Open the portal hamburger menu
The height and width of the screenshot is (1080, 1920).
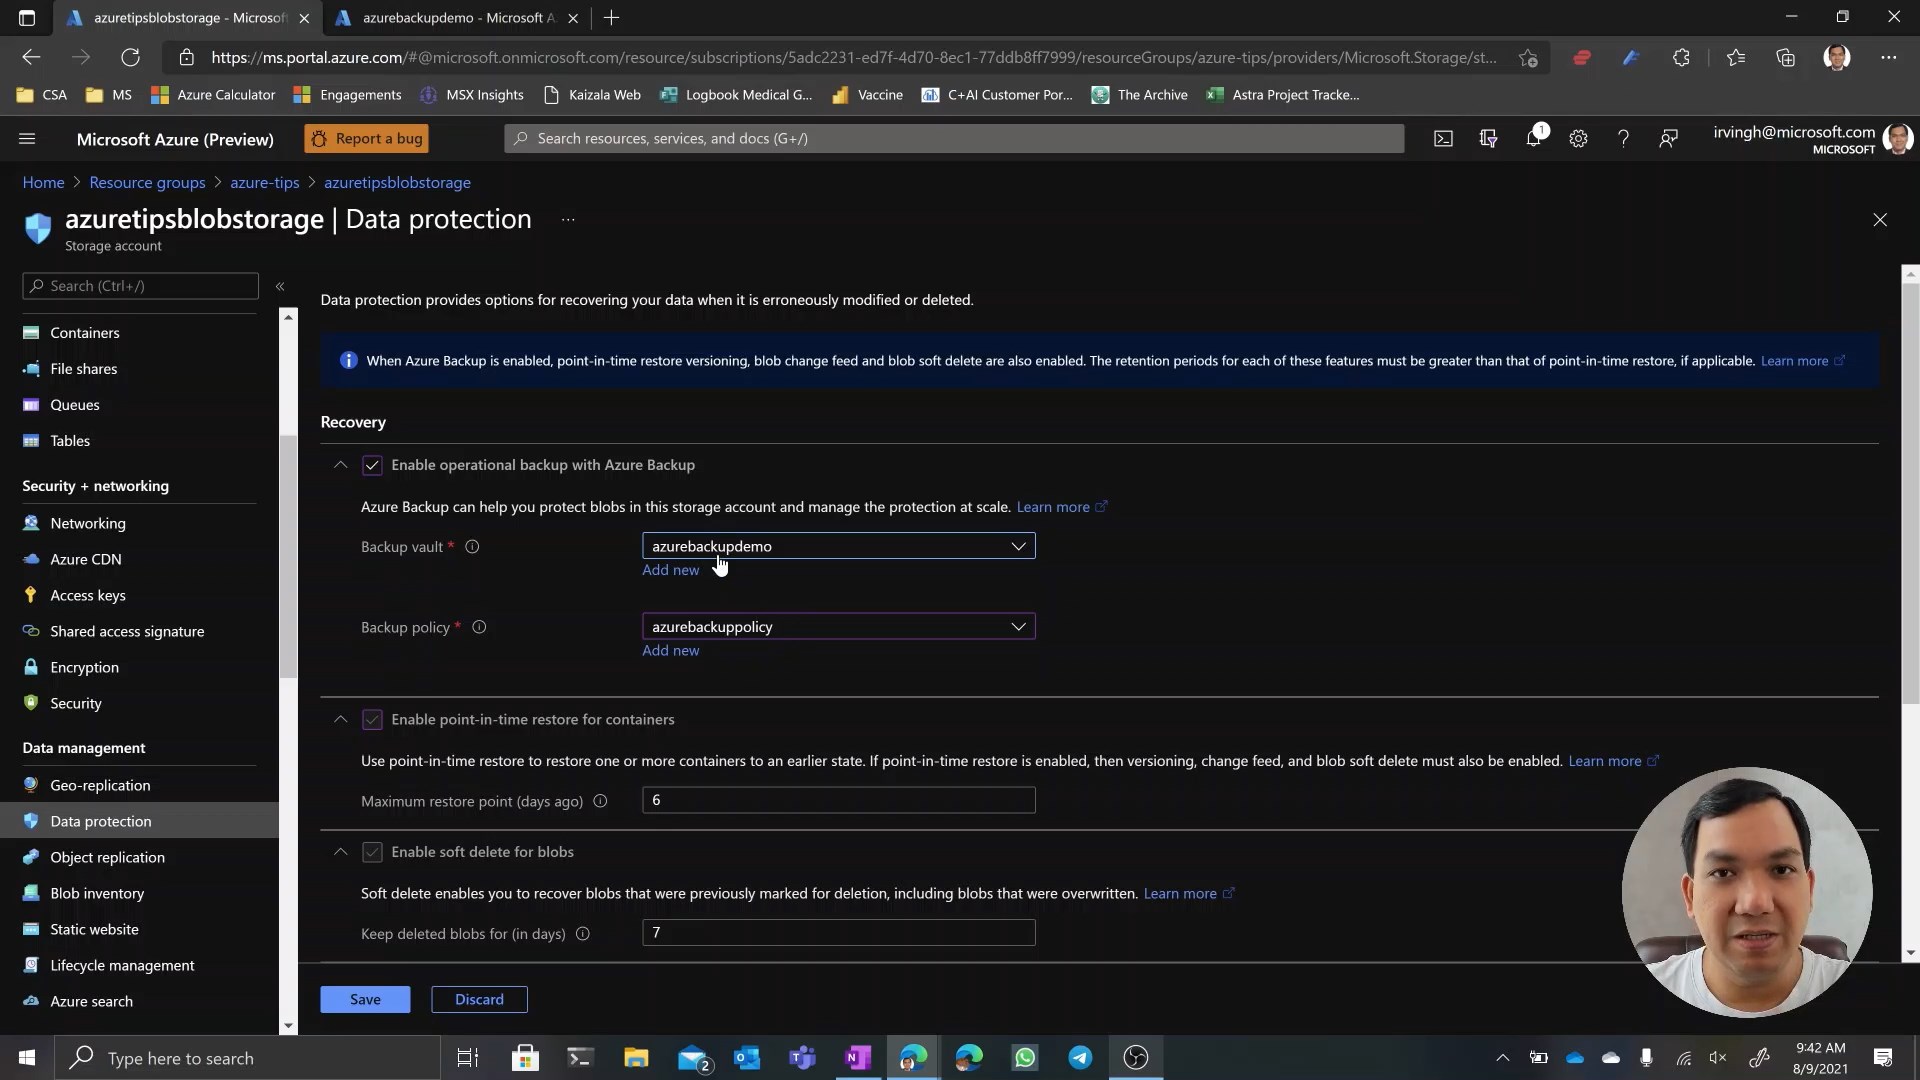[x=27, y=139]
